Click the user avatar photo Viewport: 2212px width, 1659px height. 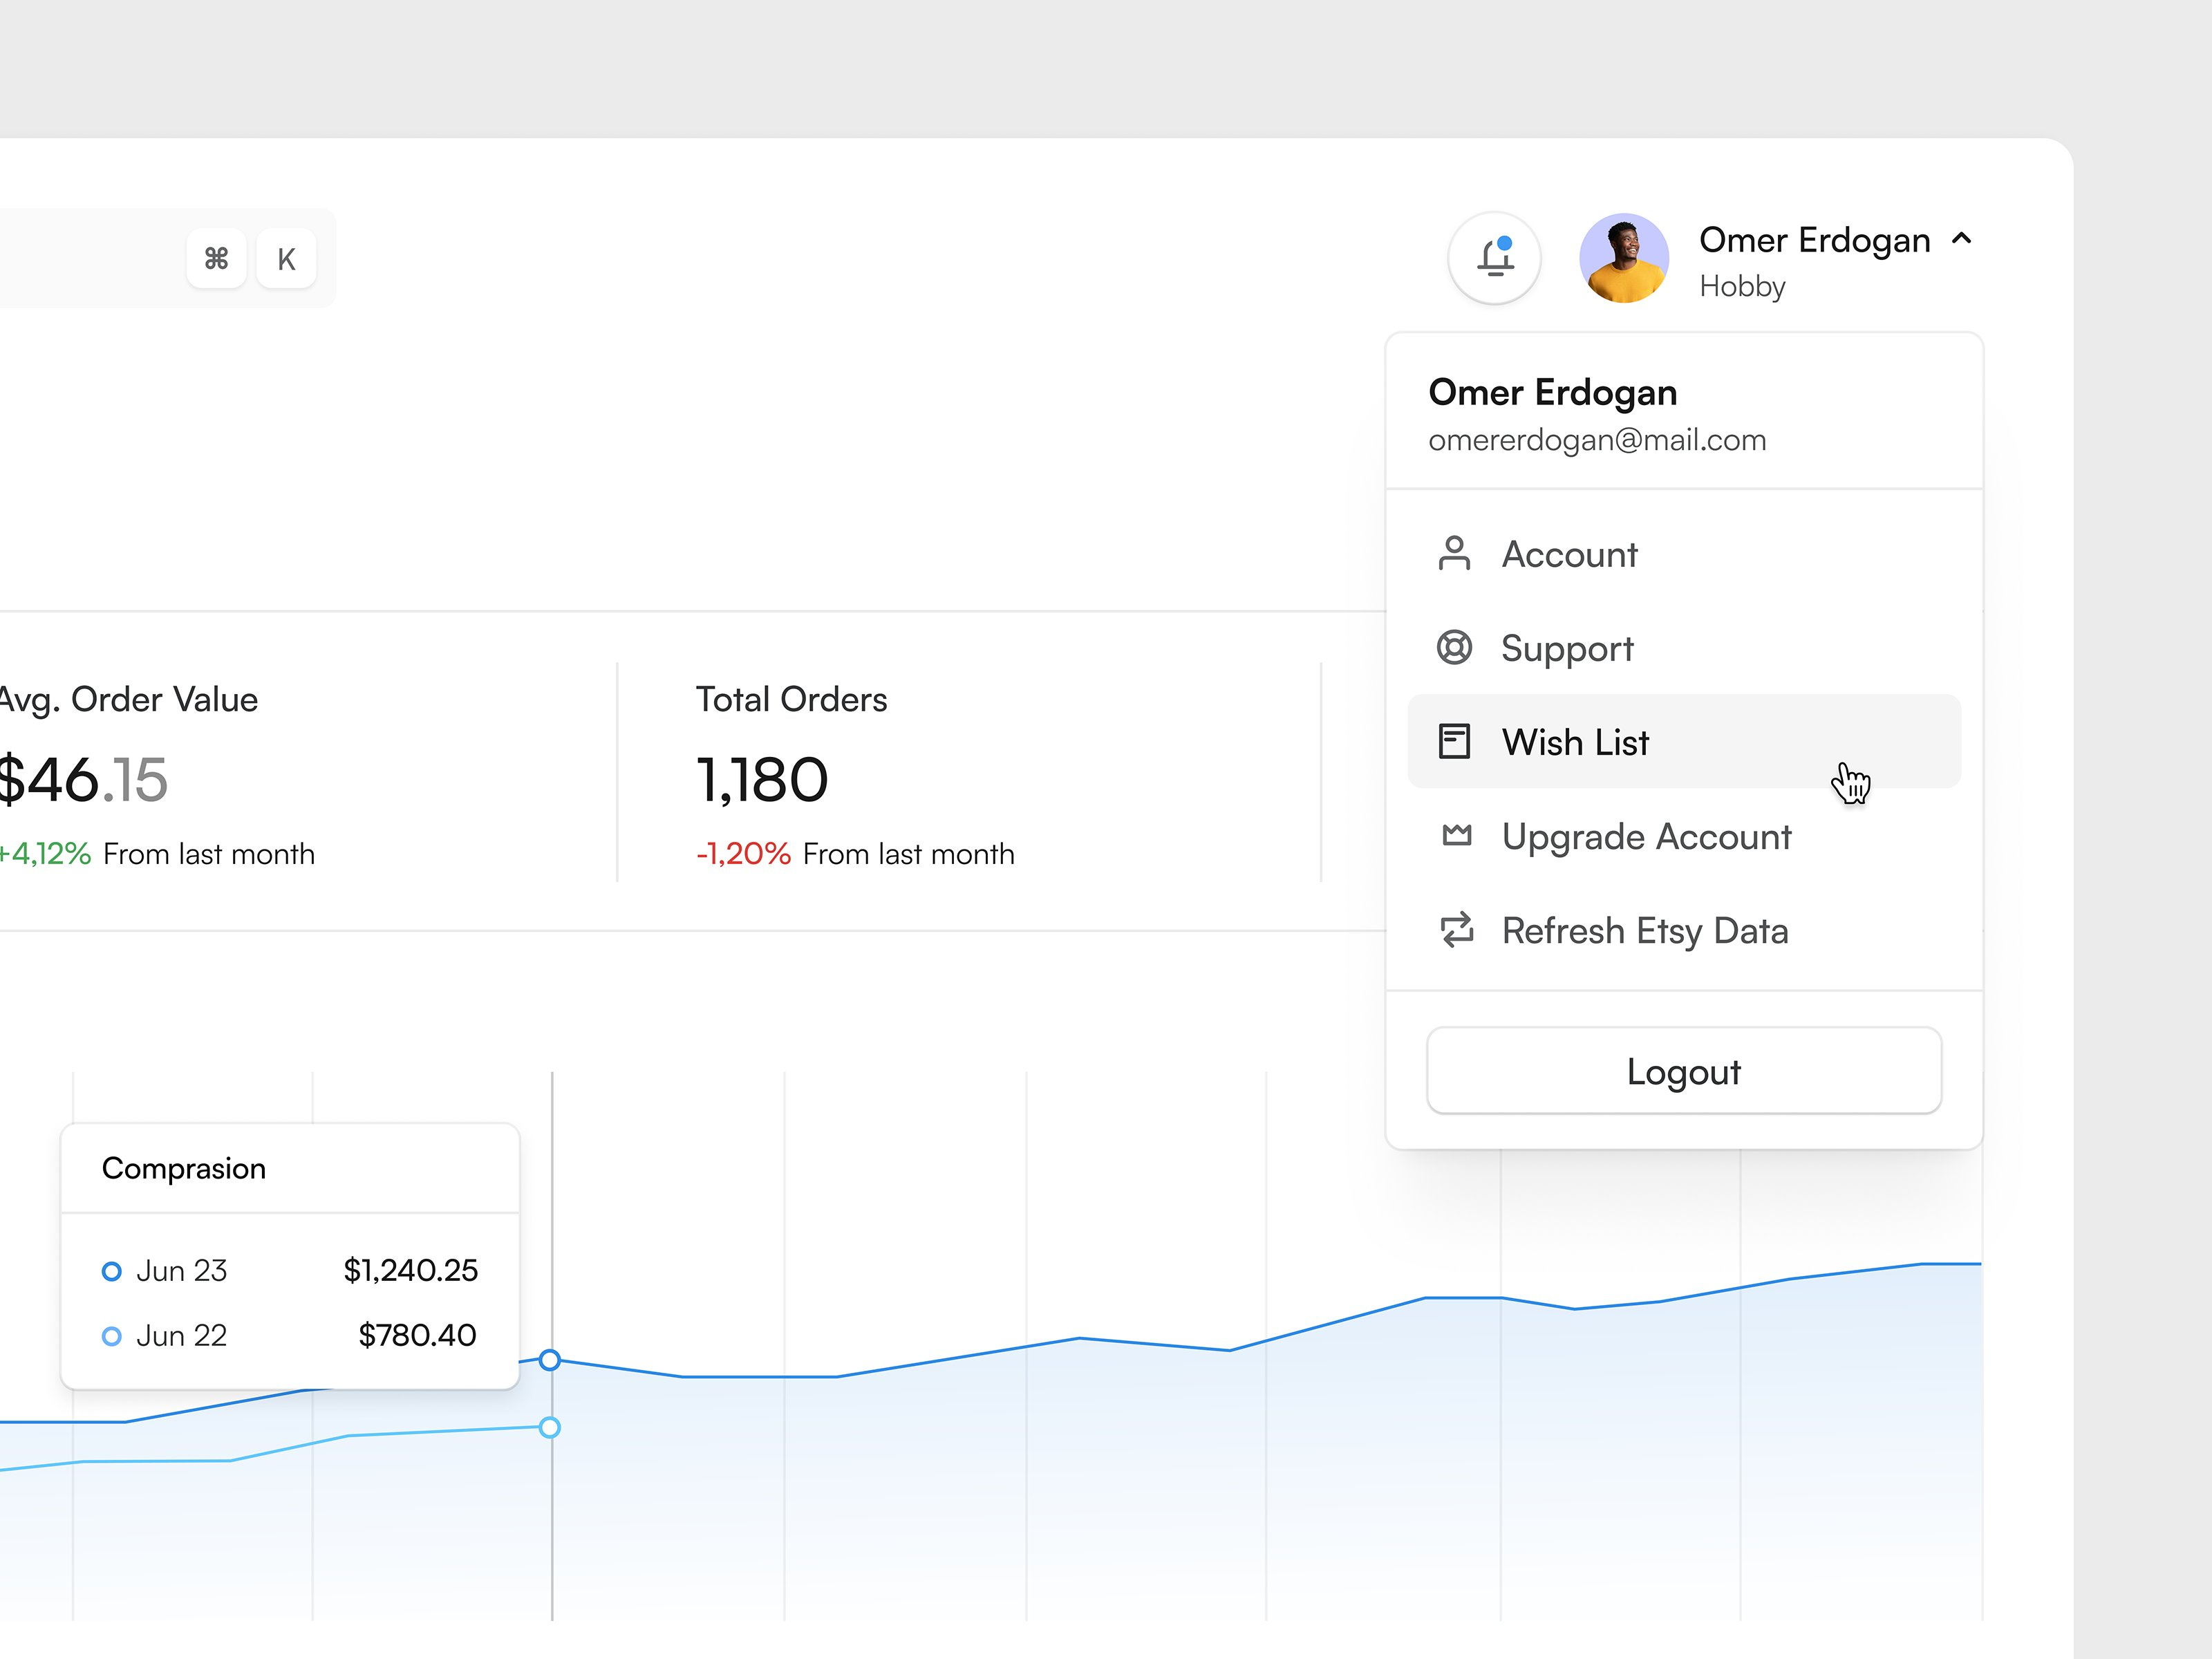tap(1623, 258)
